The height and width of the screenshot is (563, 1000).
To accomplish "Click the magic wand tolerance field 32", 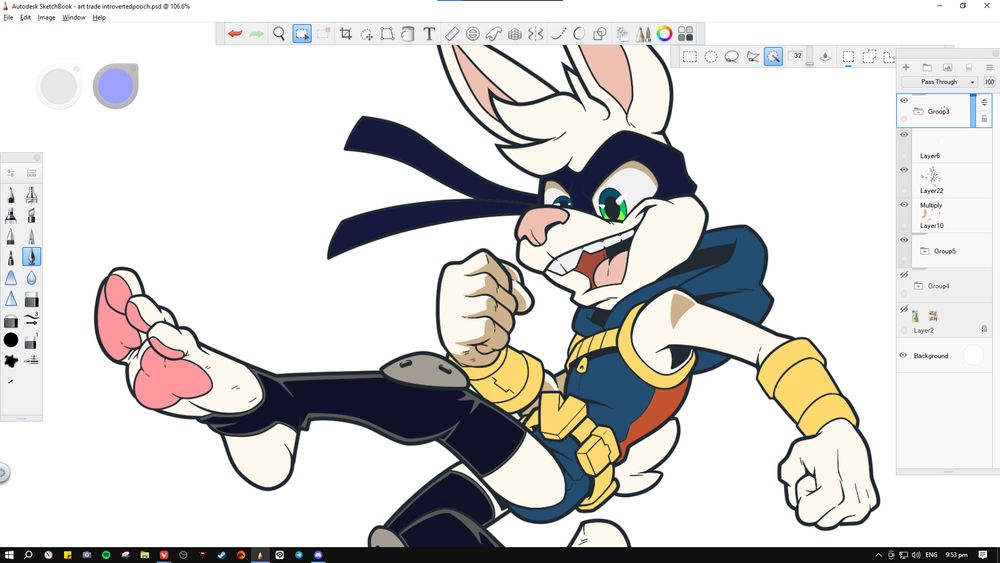I will 797,55.
